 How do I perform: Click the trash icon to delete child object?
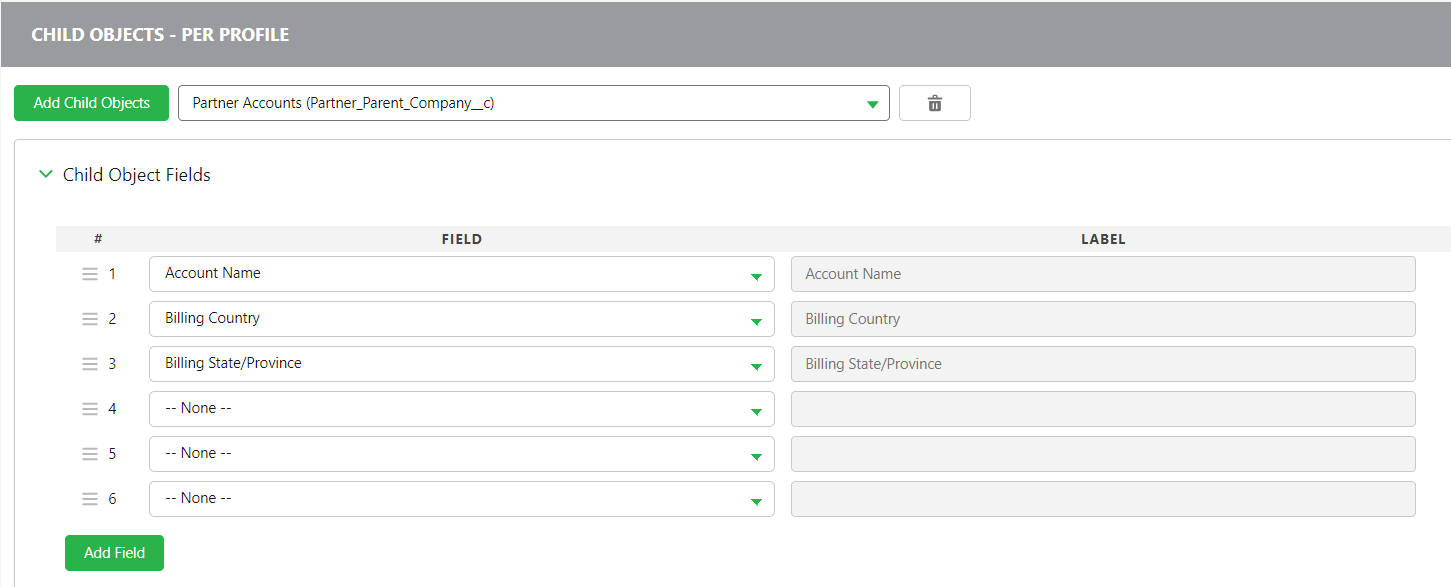coord(934,102)
